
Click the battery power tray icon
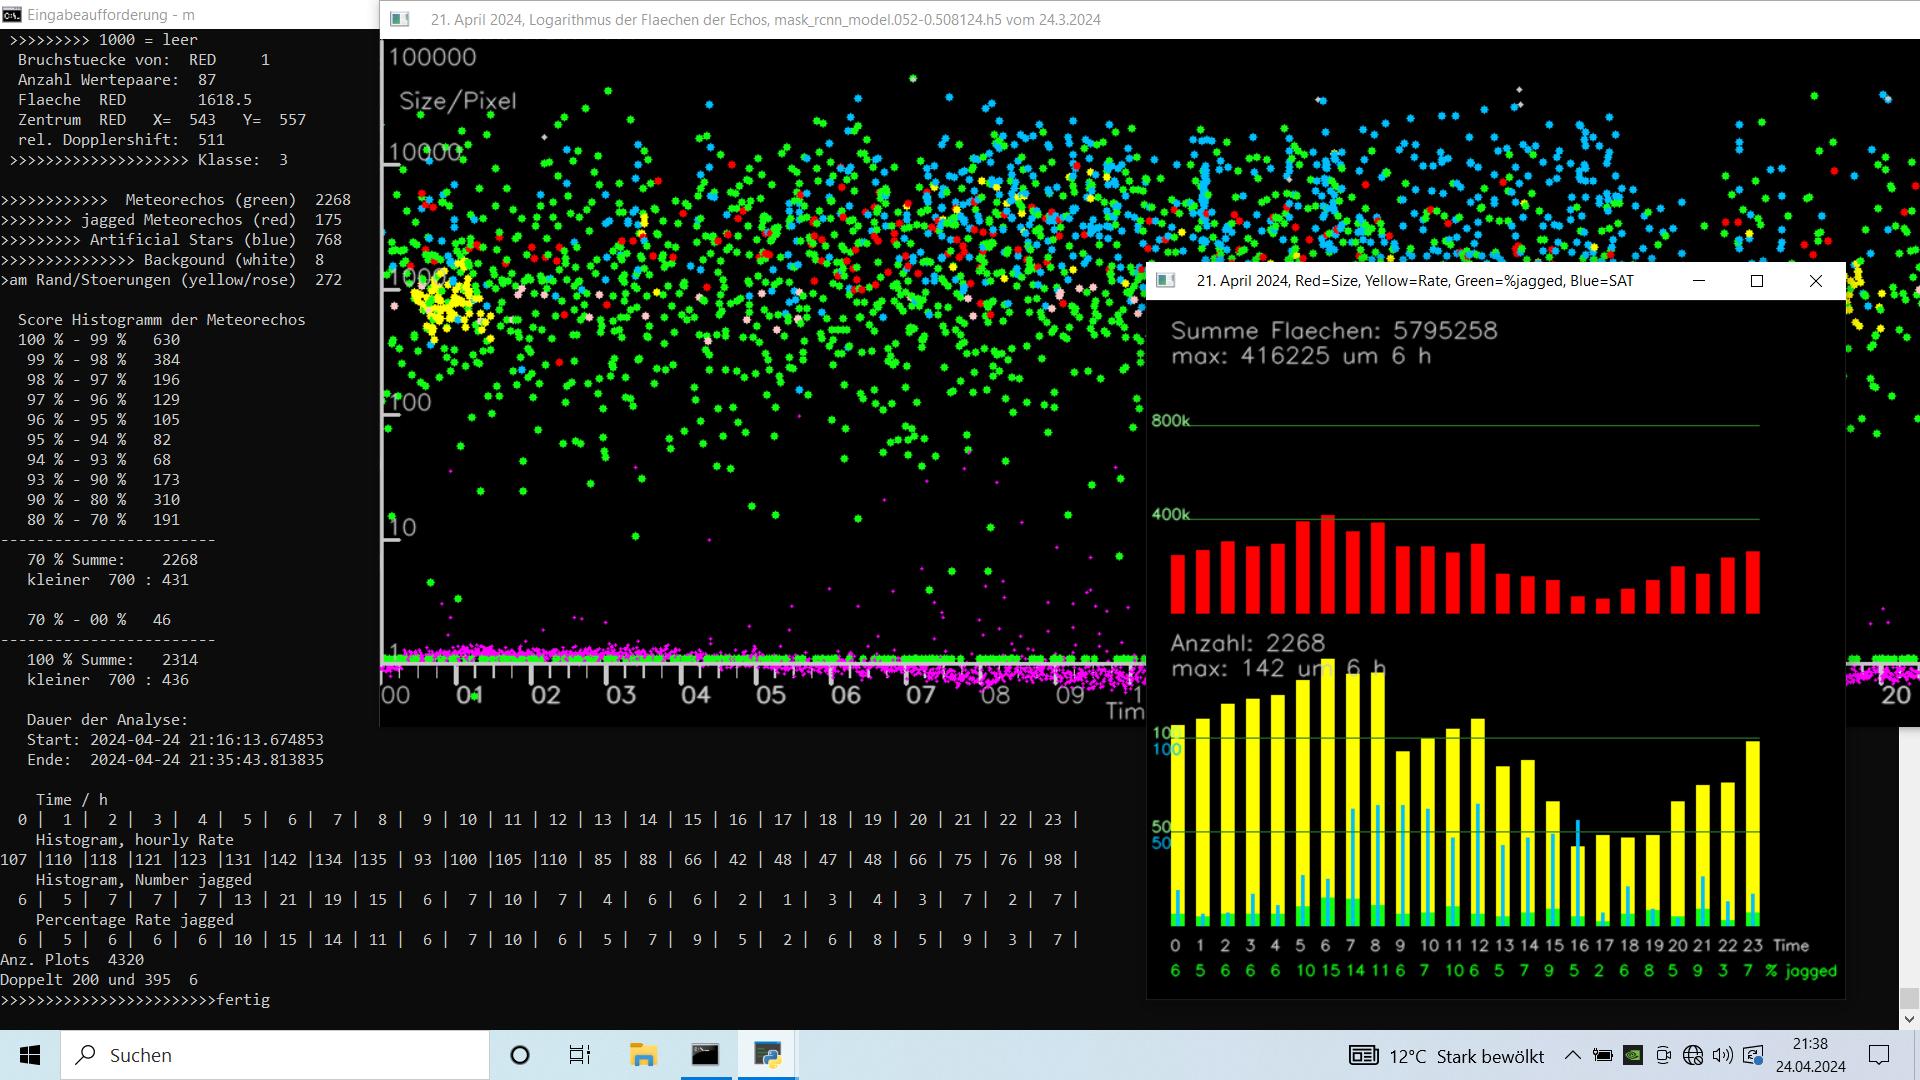pos(1602,1055)
